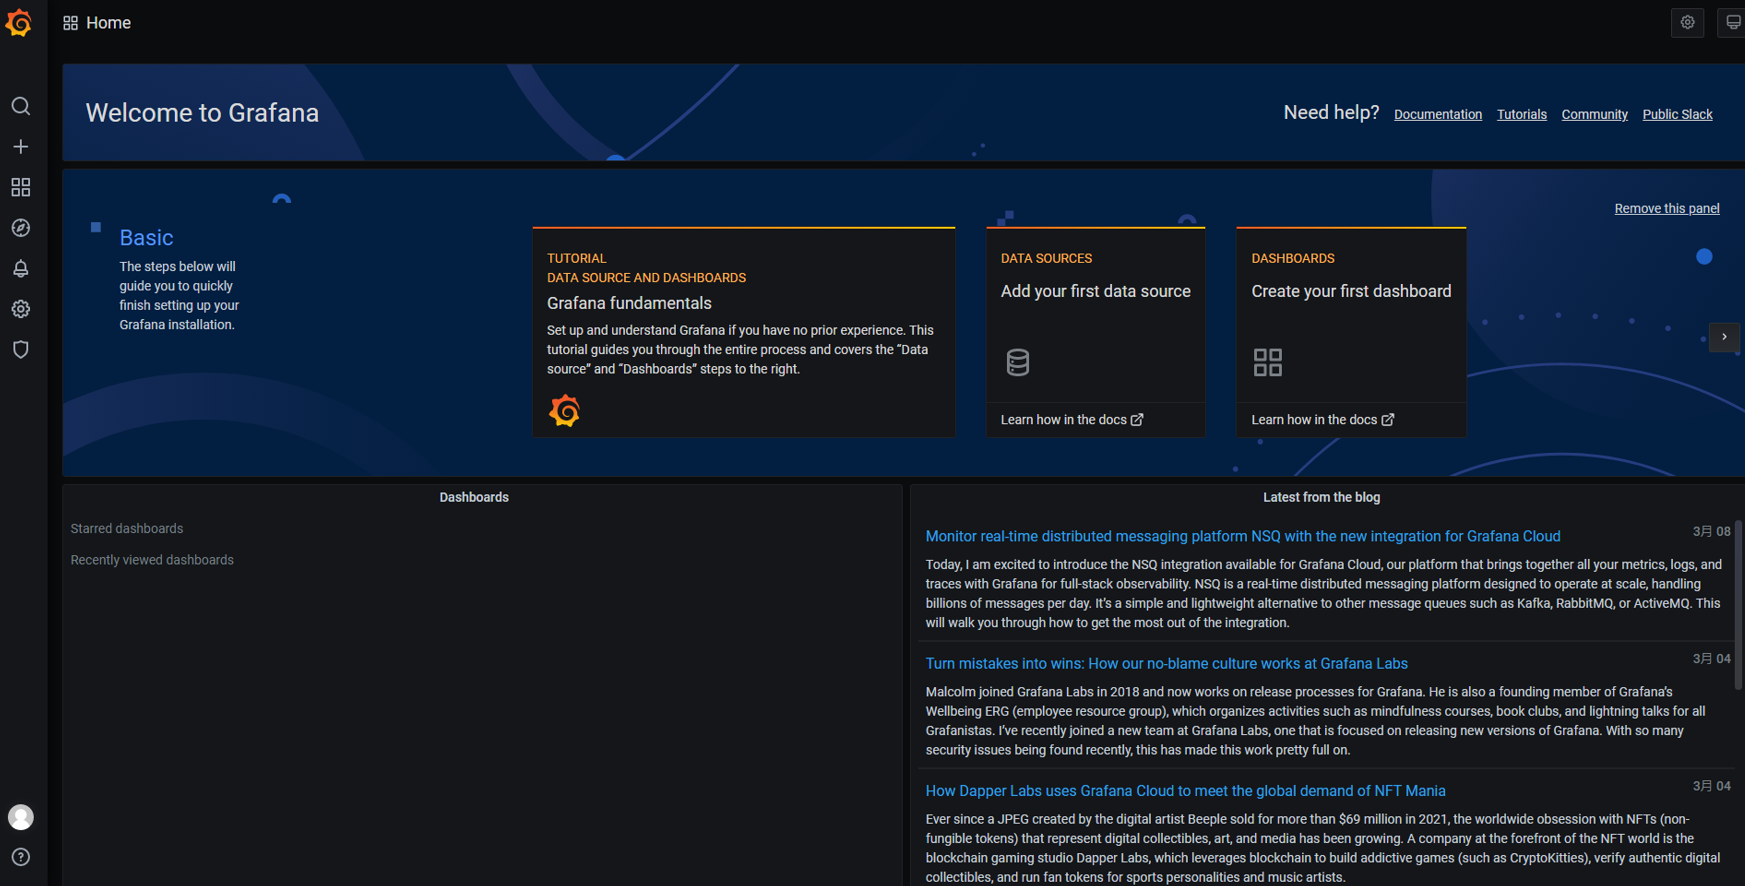Click the Basic setup heading
This screenshot has width=1745, height=886.
(x=146, y=238)
